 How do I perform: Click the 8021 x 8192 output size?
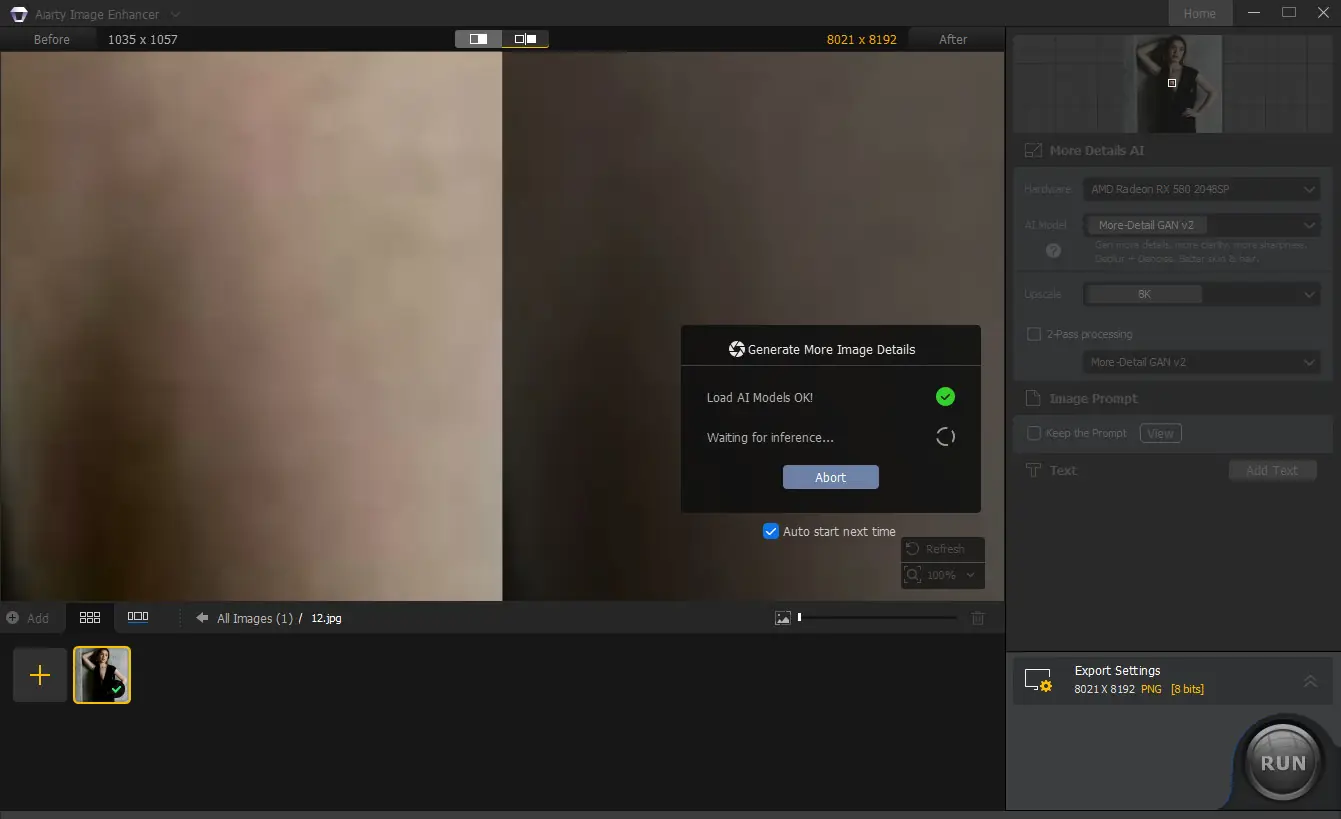(862, 39)
